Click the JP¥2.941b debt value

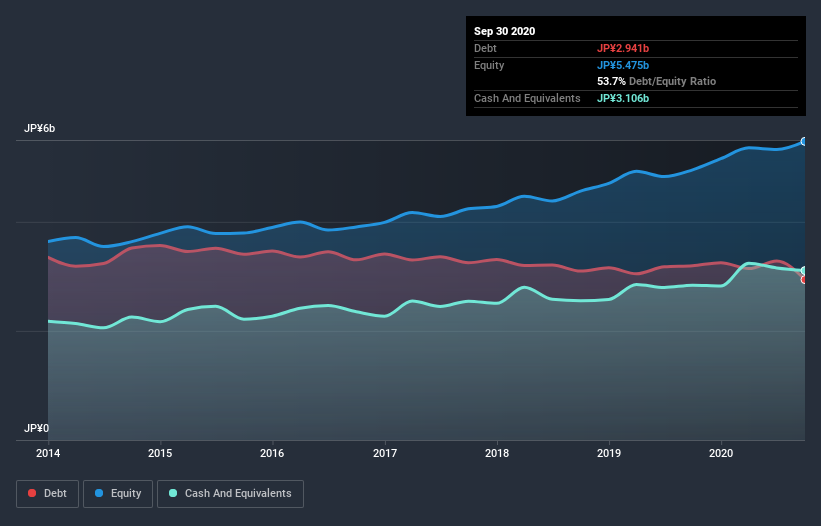623,48
